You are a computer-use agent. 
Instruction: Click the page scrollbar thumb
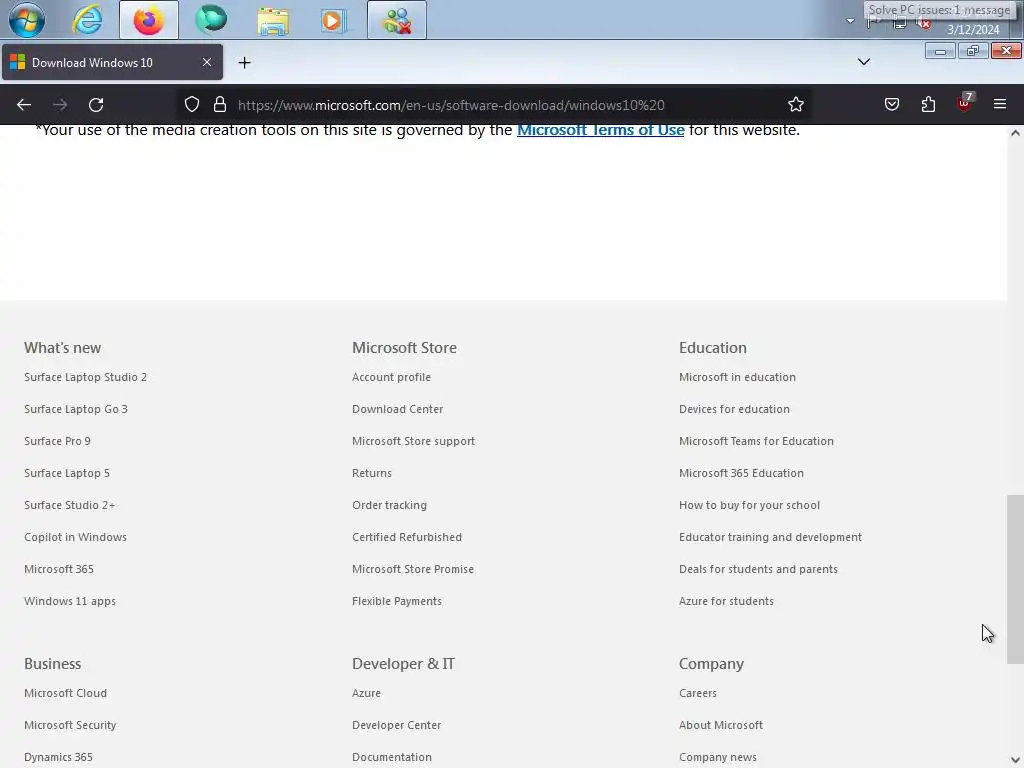[1015, 579]
